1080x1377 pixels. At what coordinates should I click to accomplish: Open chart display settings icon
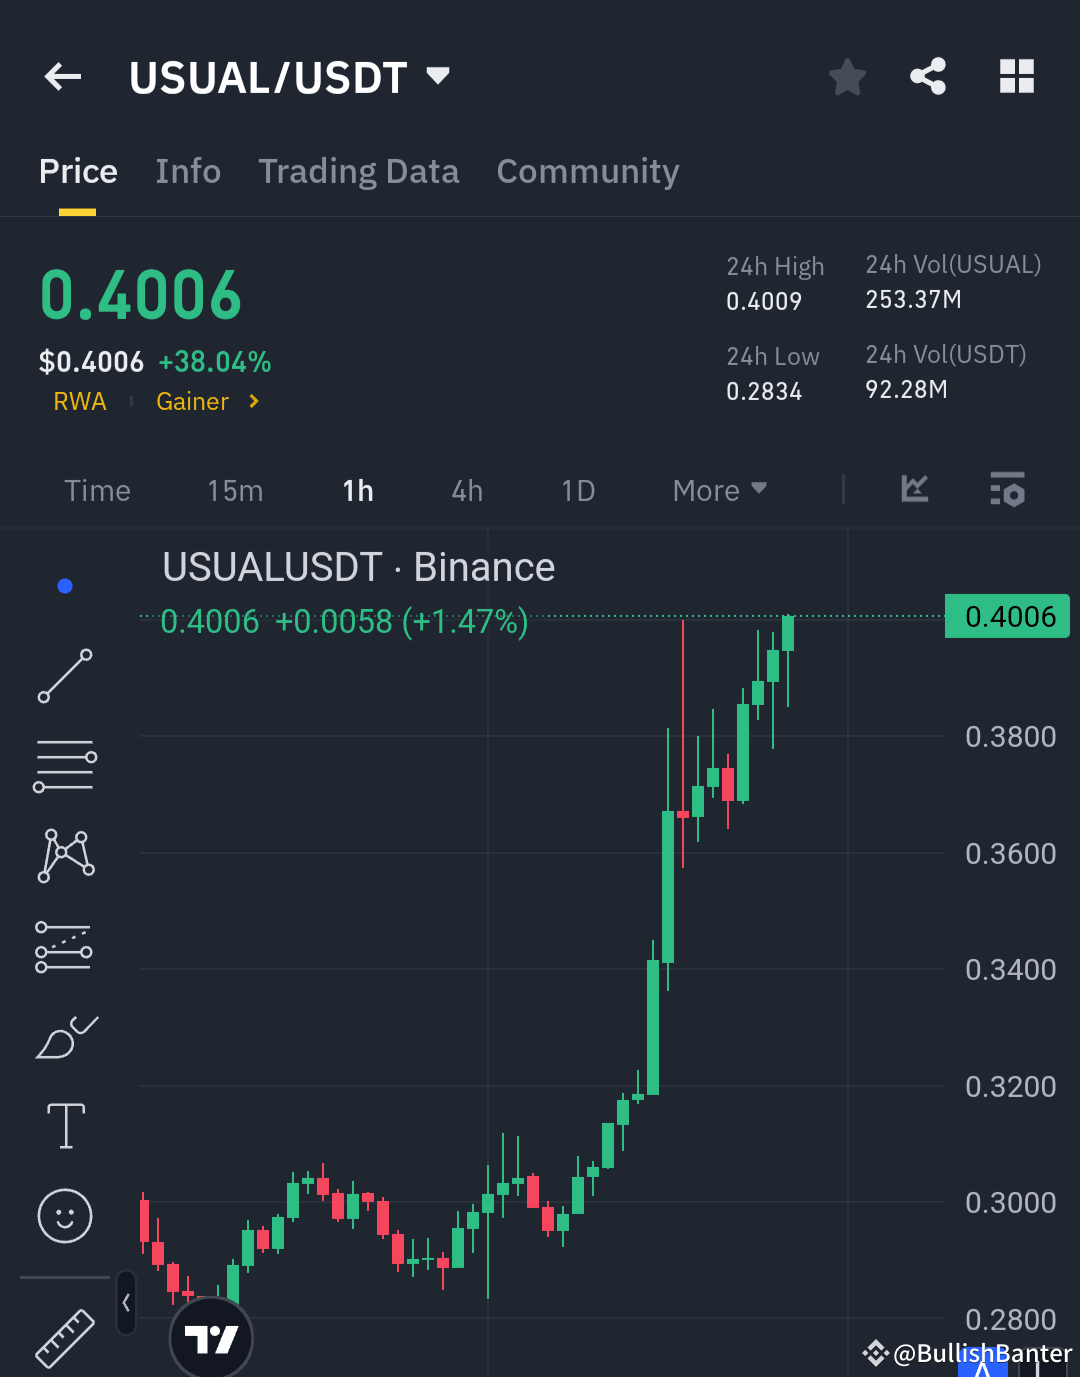[x=1007, y=490]
